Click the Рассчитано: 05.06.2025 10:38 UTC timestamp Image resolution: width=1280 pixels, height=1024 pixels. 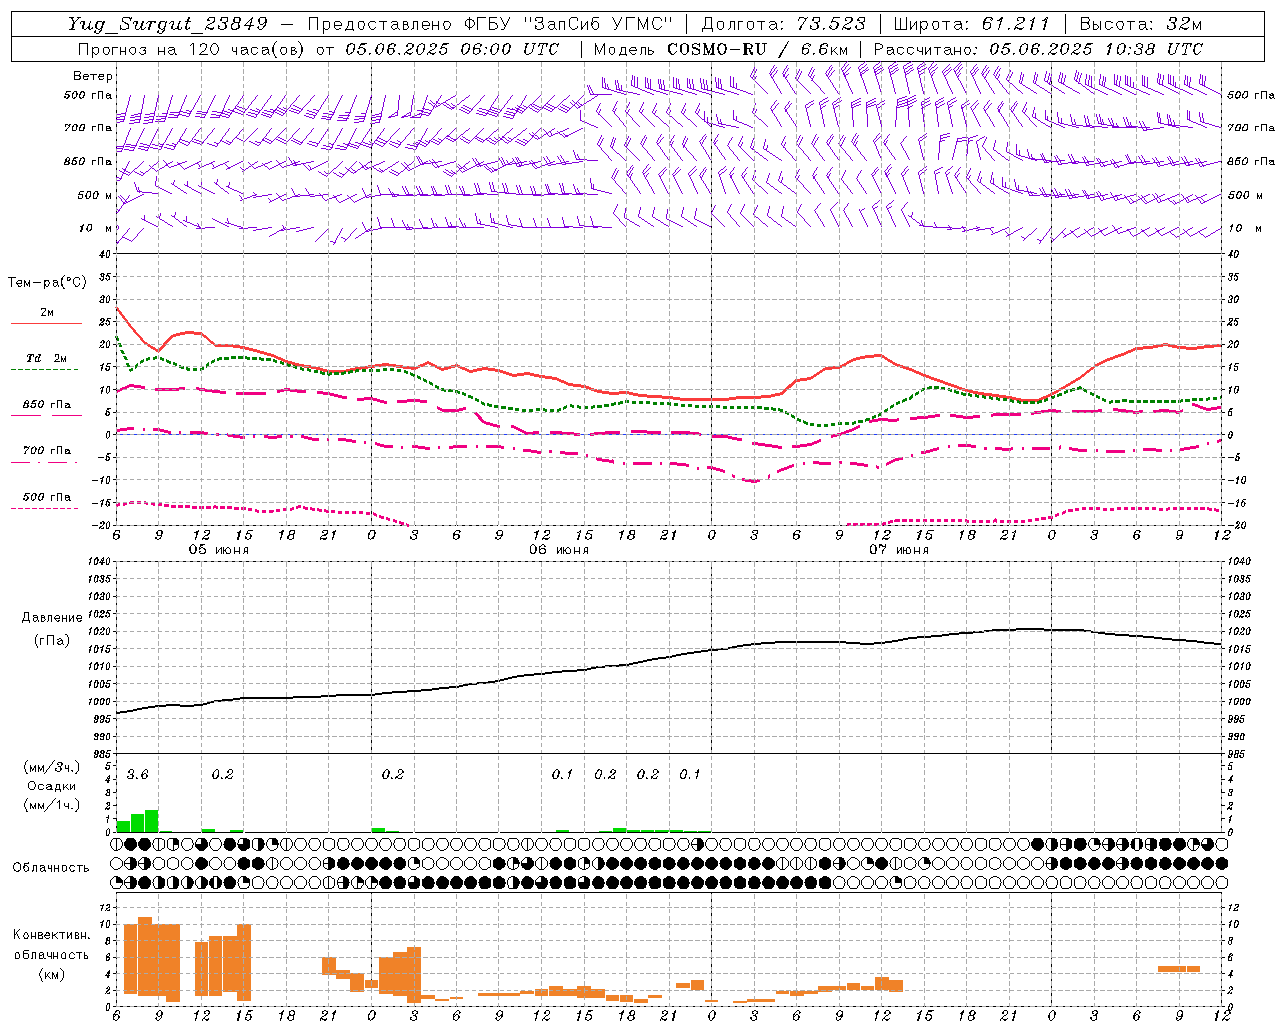coord(1038,49)
